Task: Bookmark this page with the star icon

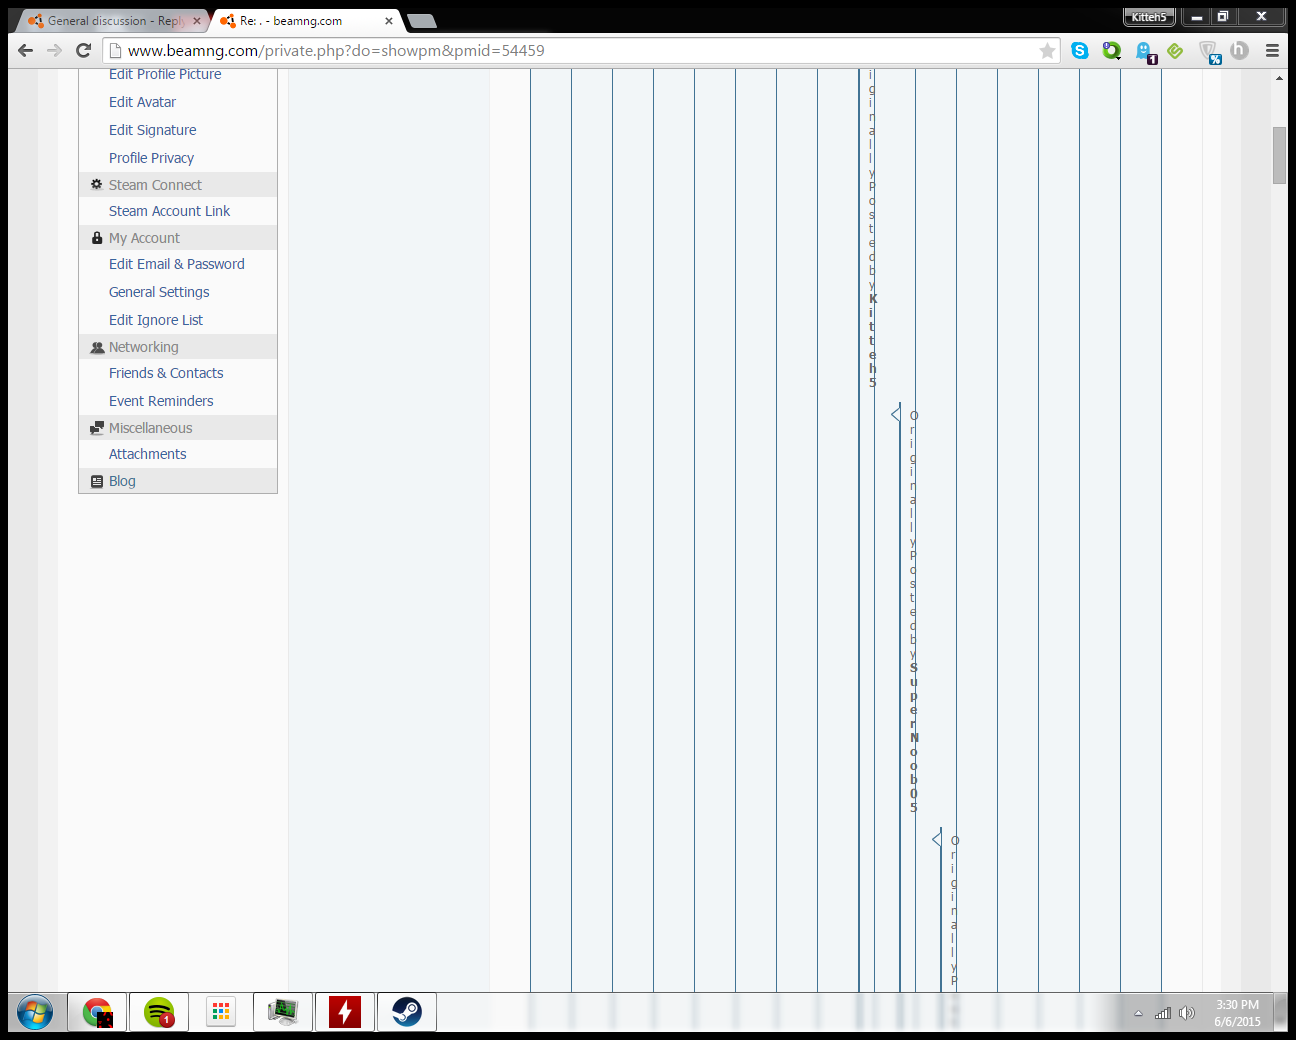Action: point(1047,50)
